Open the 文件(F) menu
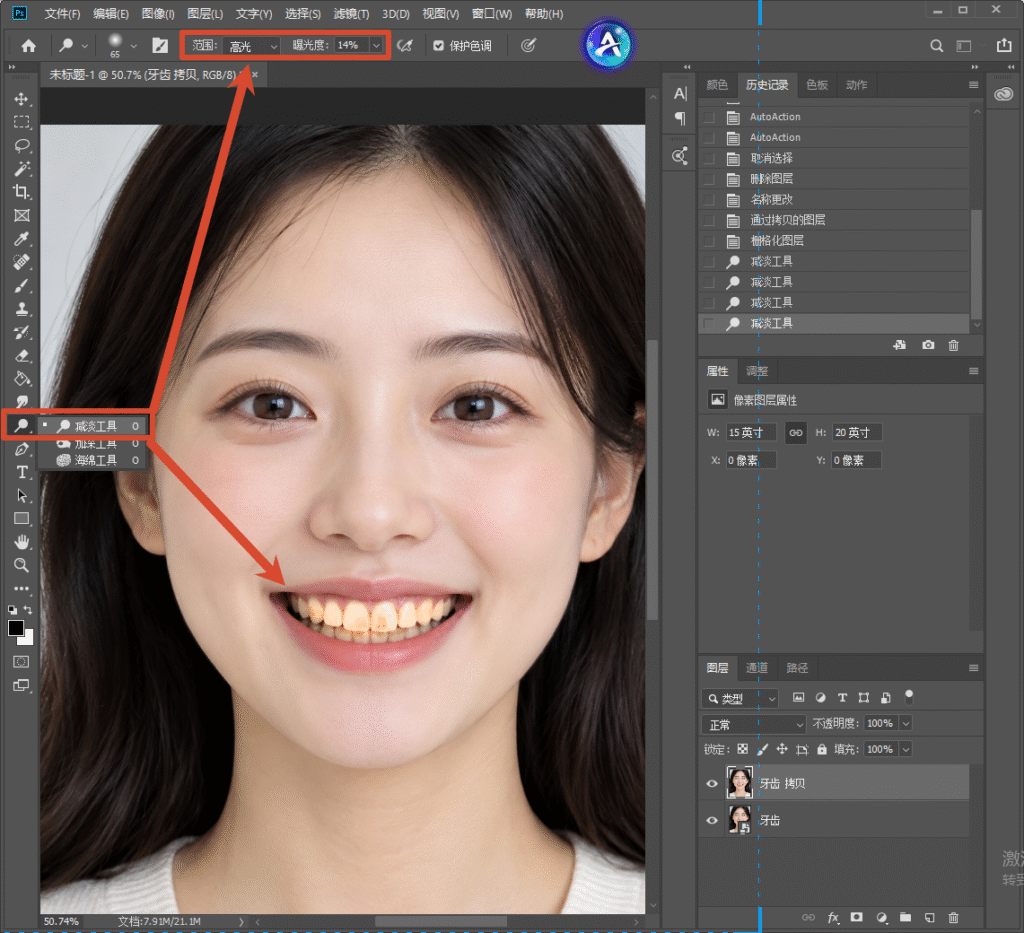Viewport: 1024px width, 933px height. point(62,14)
